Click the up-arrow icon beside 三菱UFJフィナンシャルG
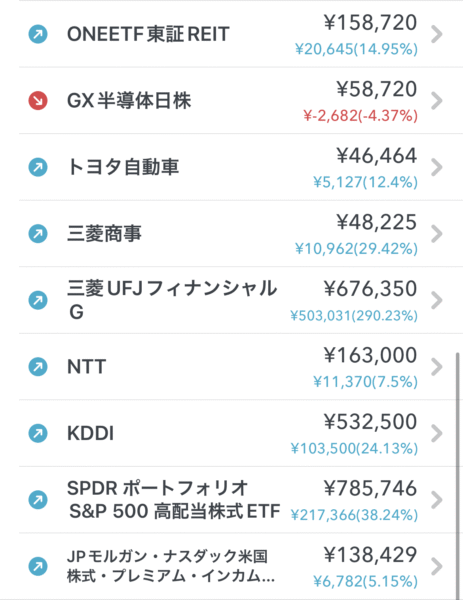463x600 pixels. tap(38, 300)
